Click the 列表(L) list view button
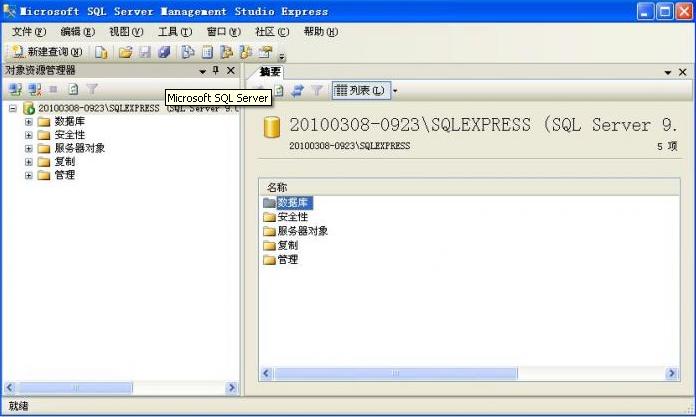The width and height of the screenshot is (696, 417). pos(361,91)
